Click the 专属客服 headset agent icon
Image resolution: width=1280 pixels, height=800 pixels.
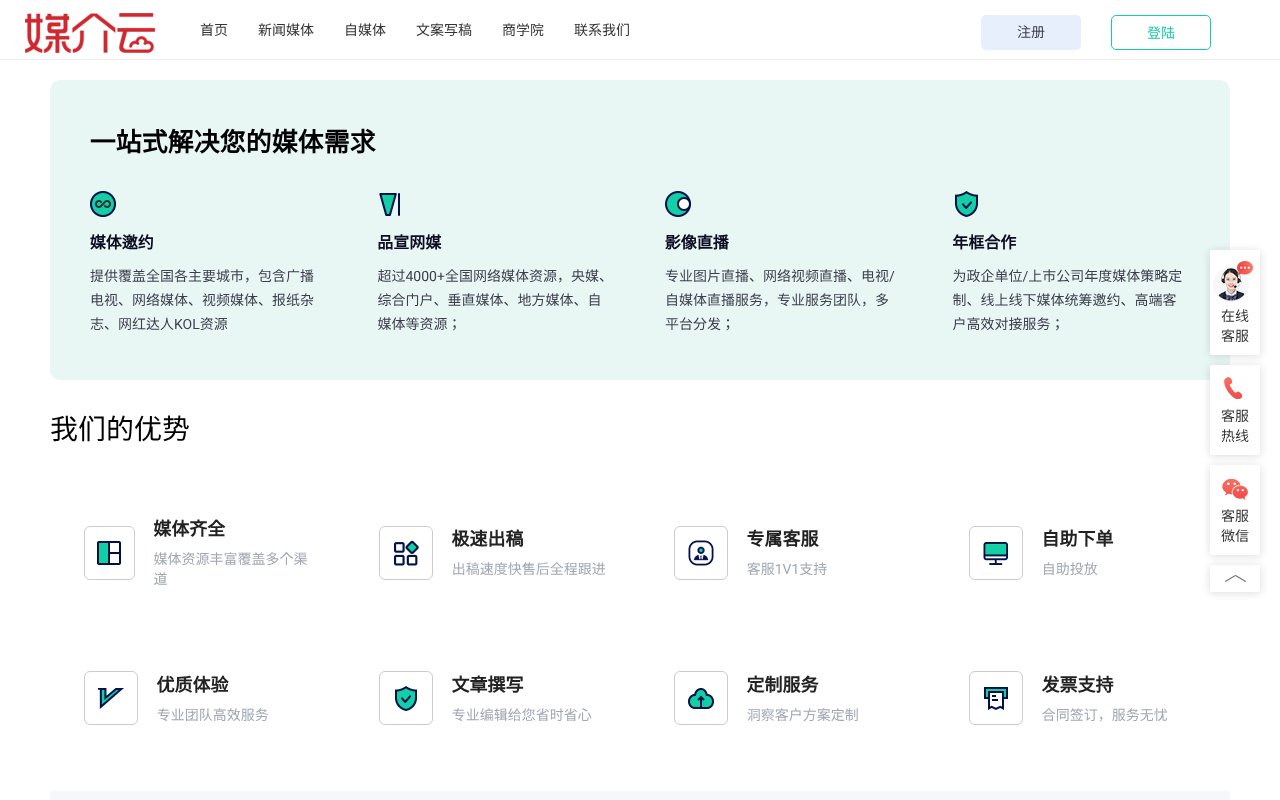(x=701, y=553)
